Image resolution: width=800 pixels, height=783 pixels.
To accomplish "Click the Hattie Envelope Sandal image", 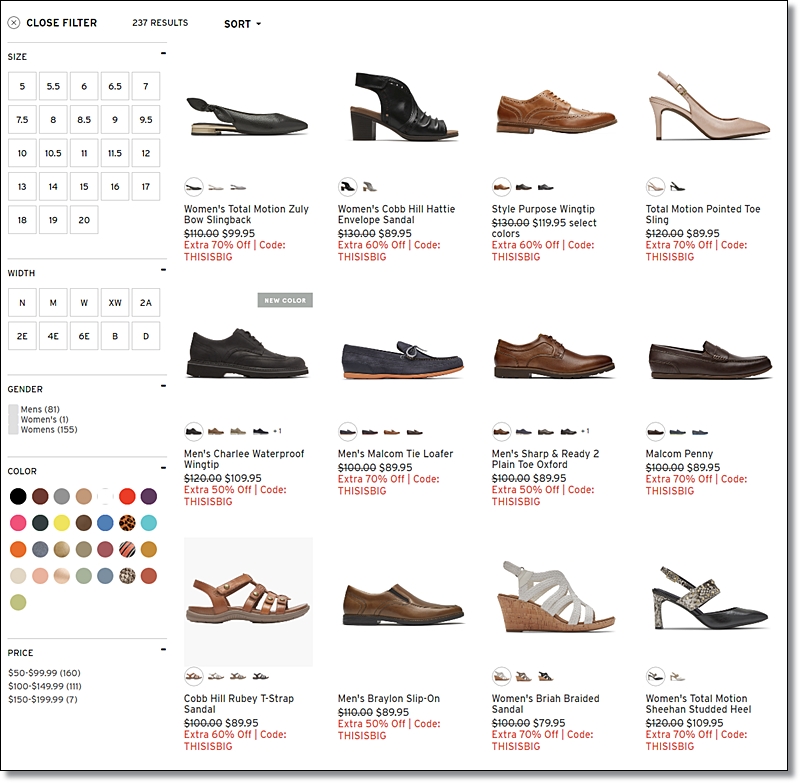I will 403,107.
